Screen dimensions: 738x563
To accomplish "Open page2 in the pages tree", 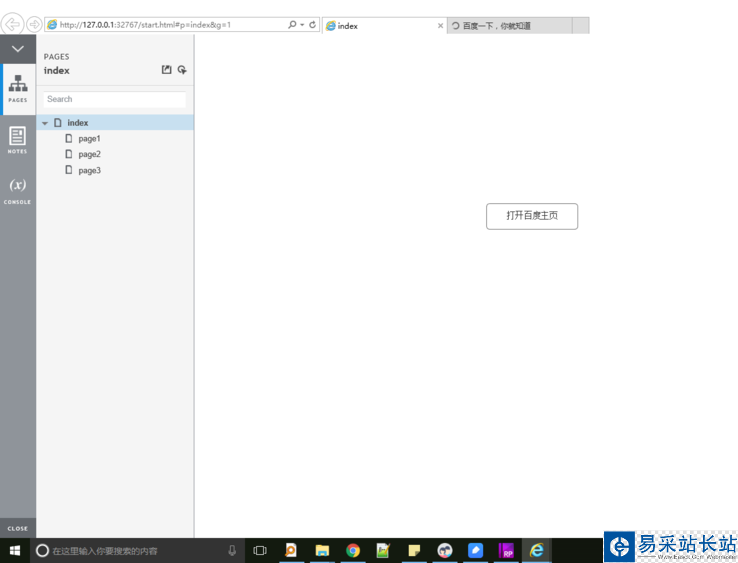I will pos(89,154).
